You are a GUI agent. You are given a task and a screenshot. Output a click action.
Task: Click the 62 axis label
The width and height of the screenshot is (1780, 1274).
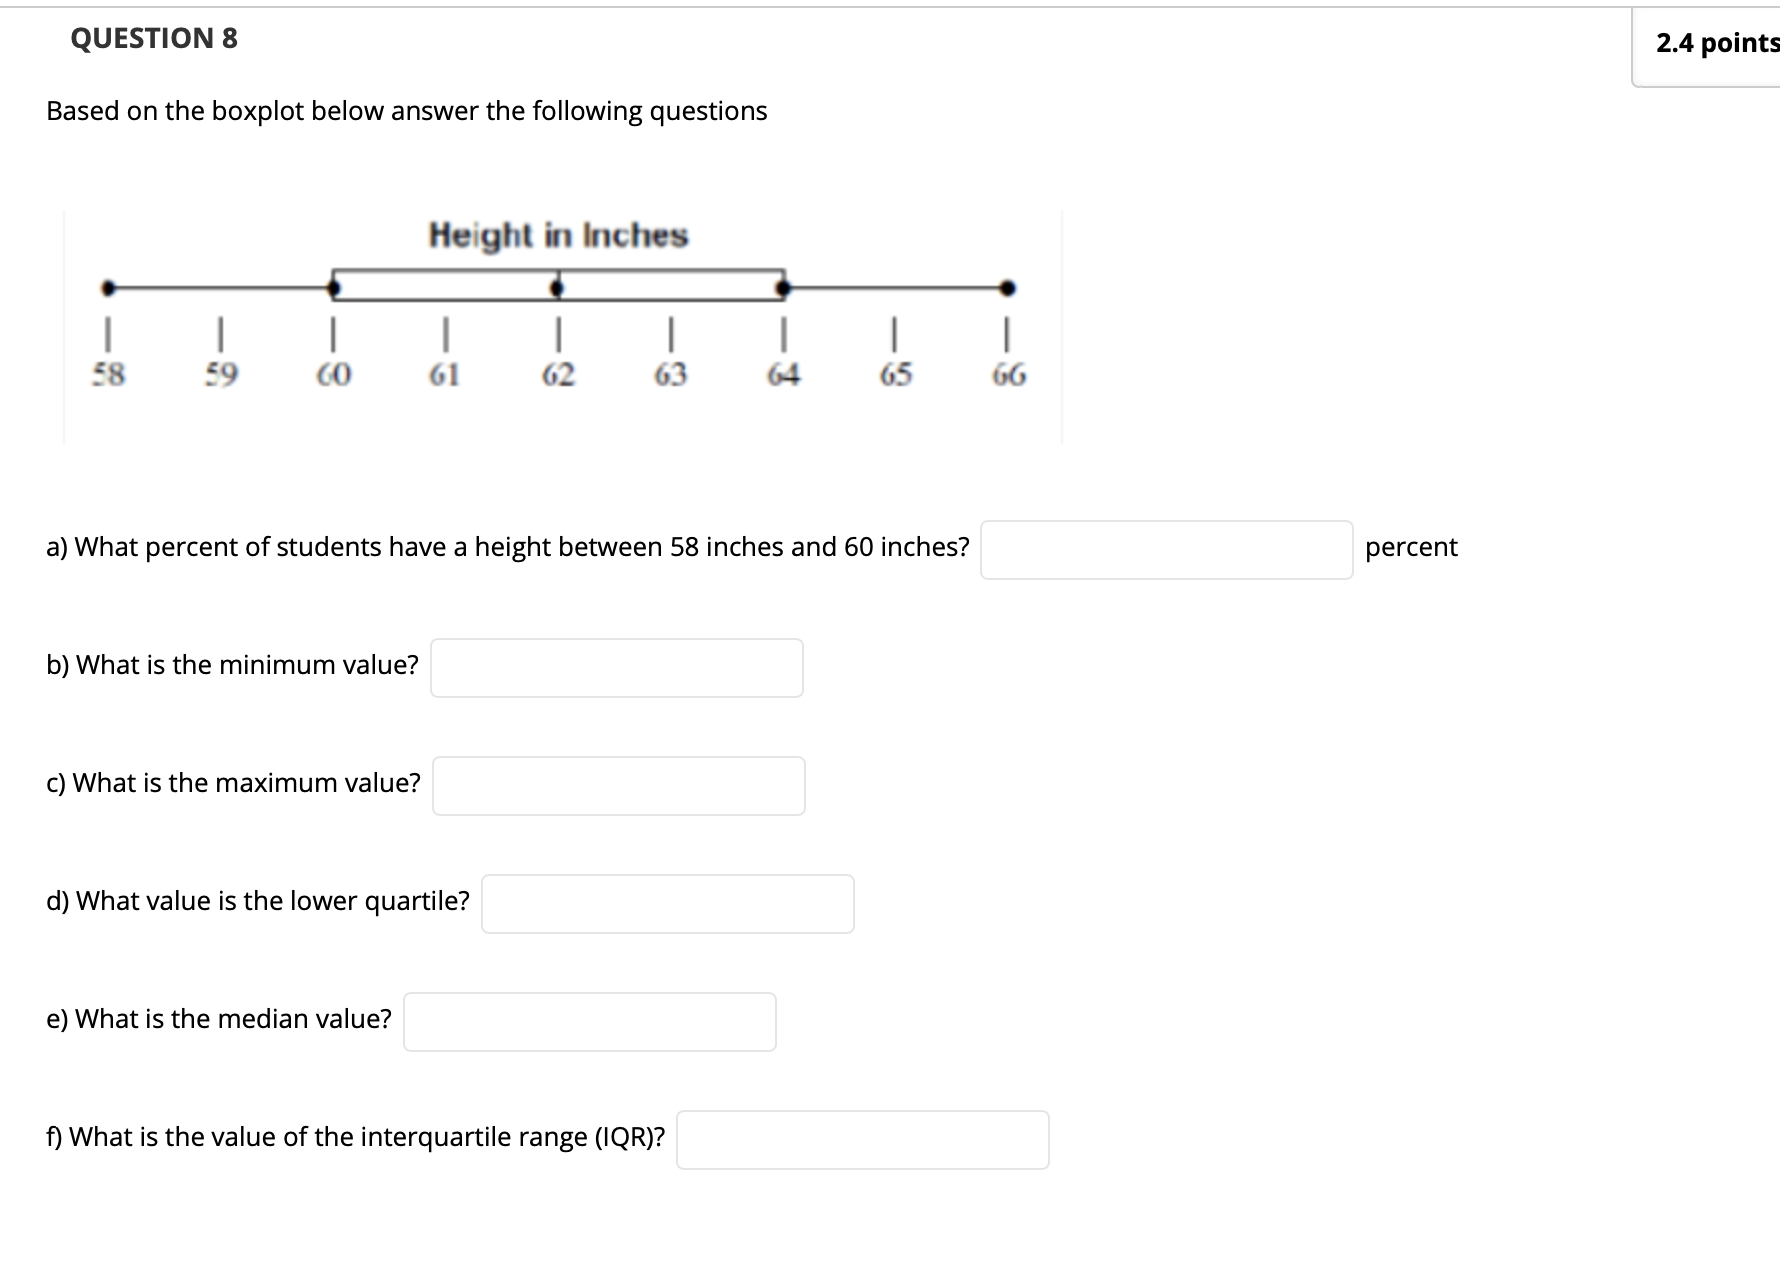click(x=558, y=375)
